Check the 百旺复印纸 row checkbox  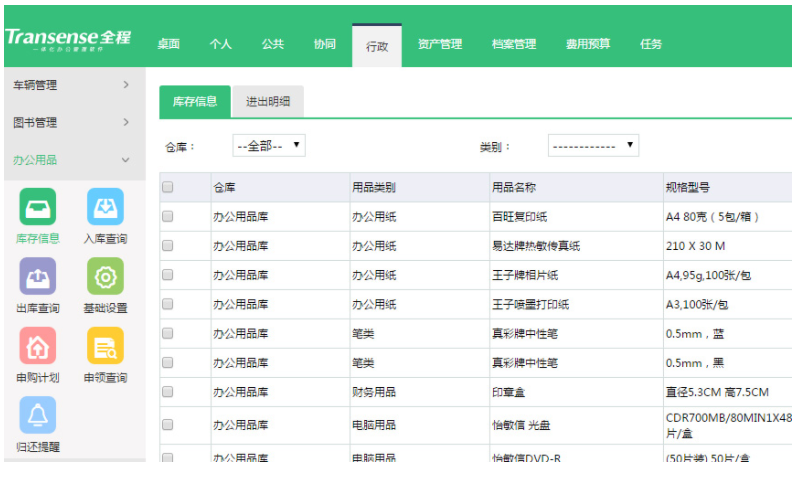pos(168,217)
